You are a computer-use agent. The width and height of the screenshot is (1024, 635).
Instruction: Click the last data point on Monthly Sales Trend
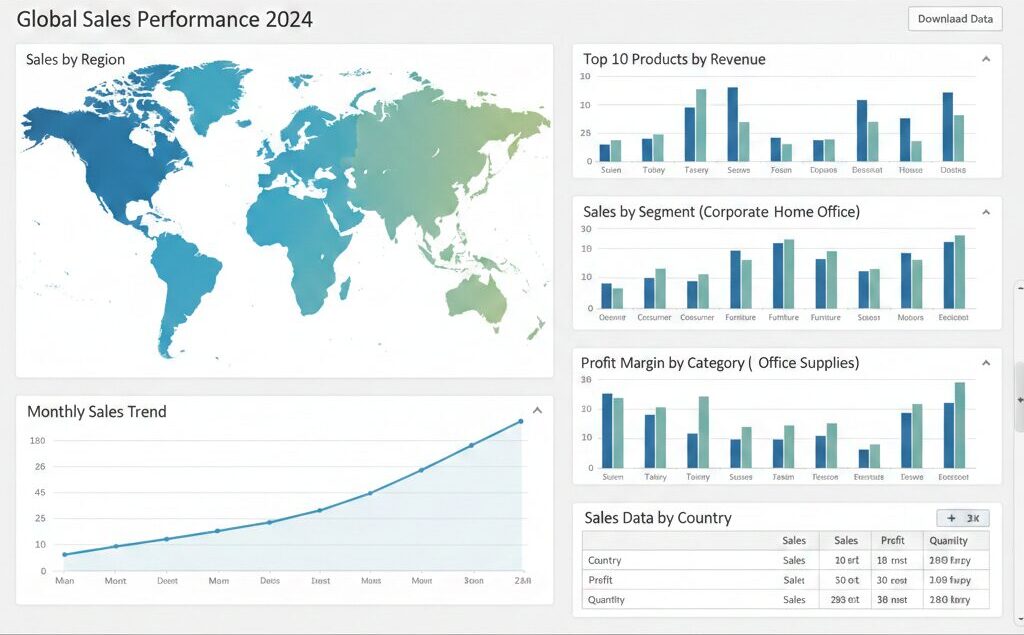coord(521,422)
